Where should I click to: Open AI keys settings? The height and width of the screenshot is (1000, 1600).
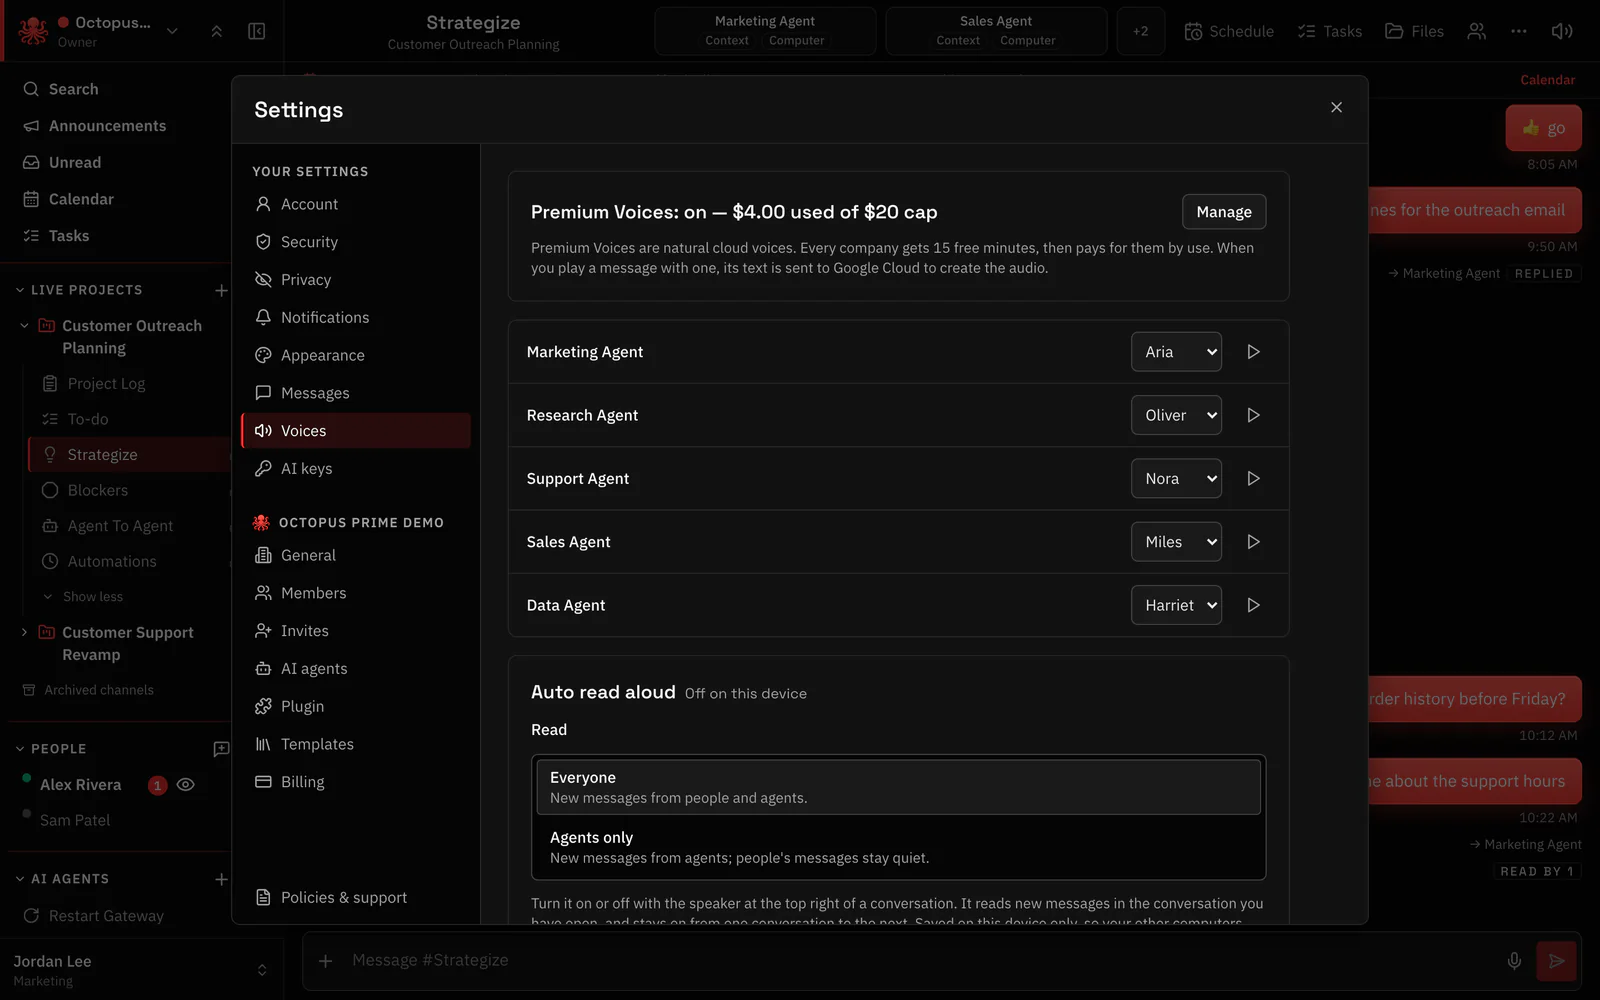[x=356, y=469]
